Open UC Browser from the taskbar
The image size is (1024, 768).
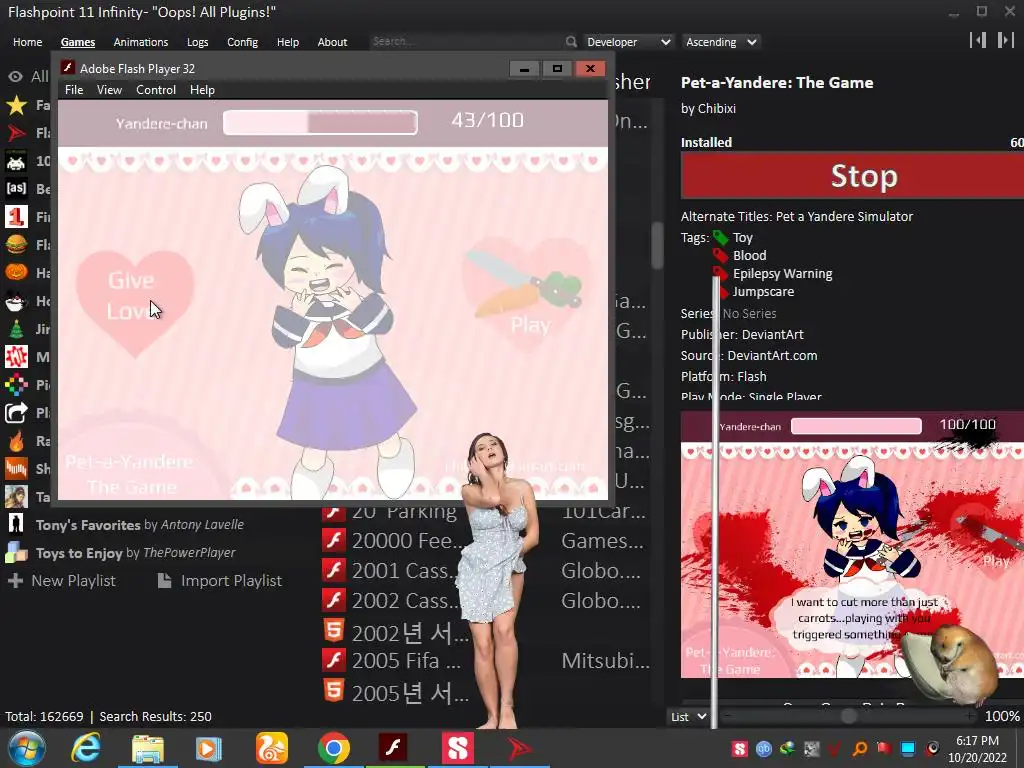pos(271,748)
